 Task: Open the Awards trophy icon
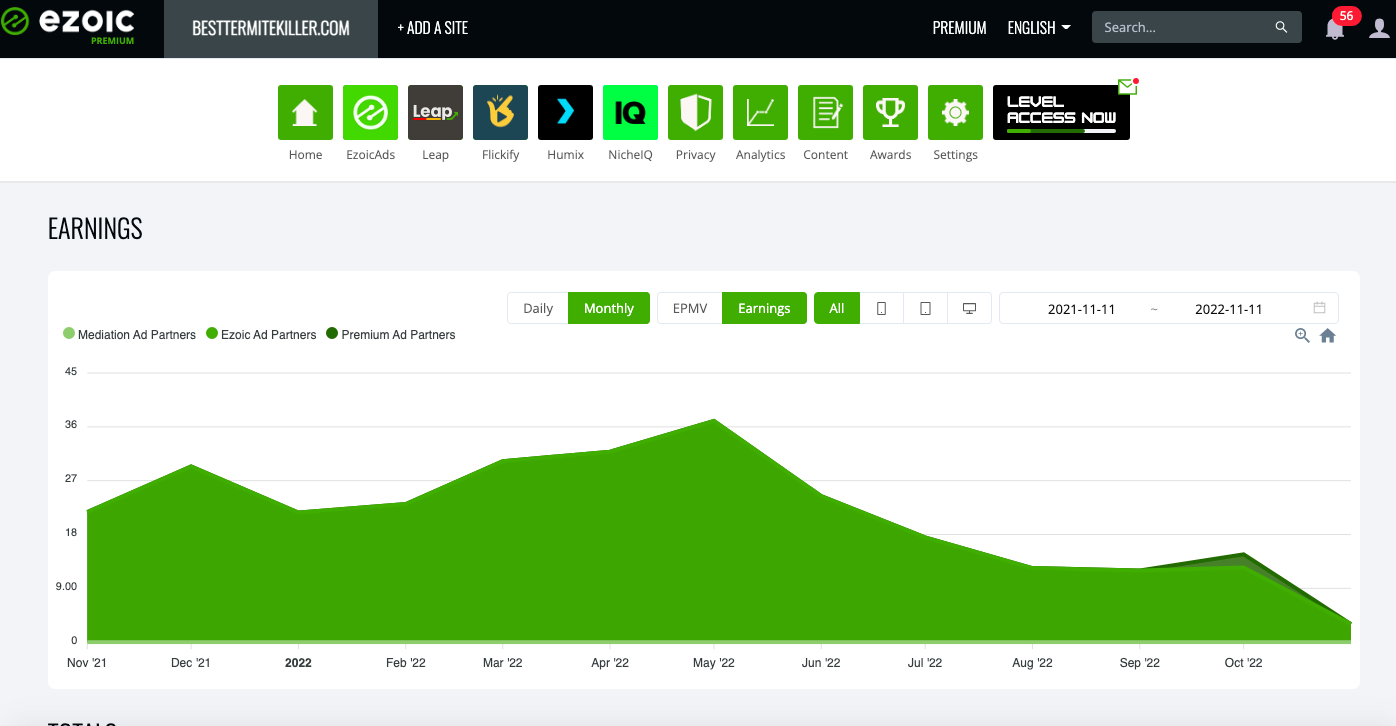890,112
